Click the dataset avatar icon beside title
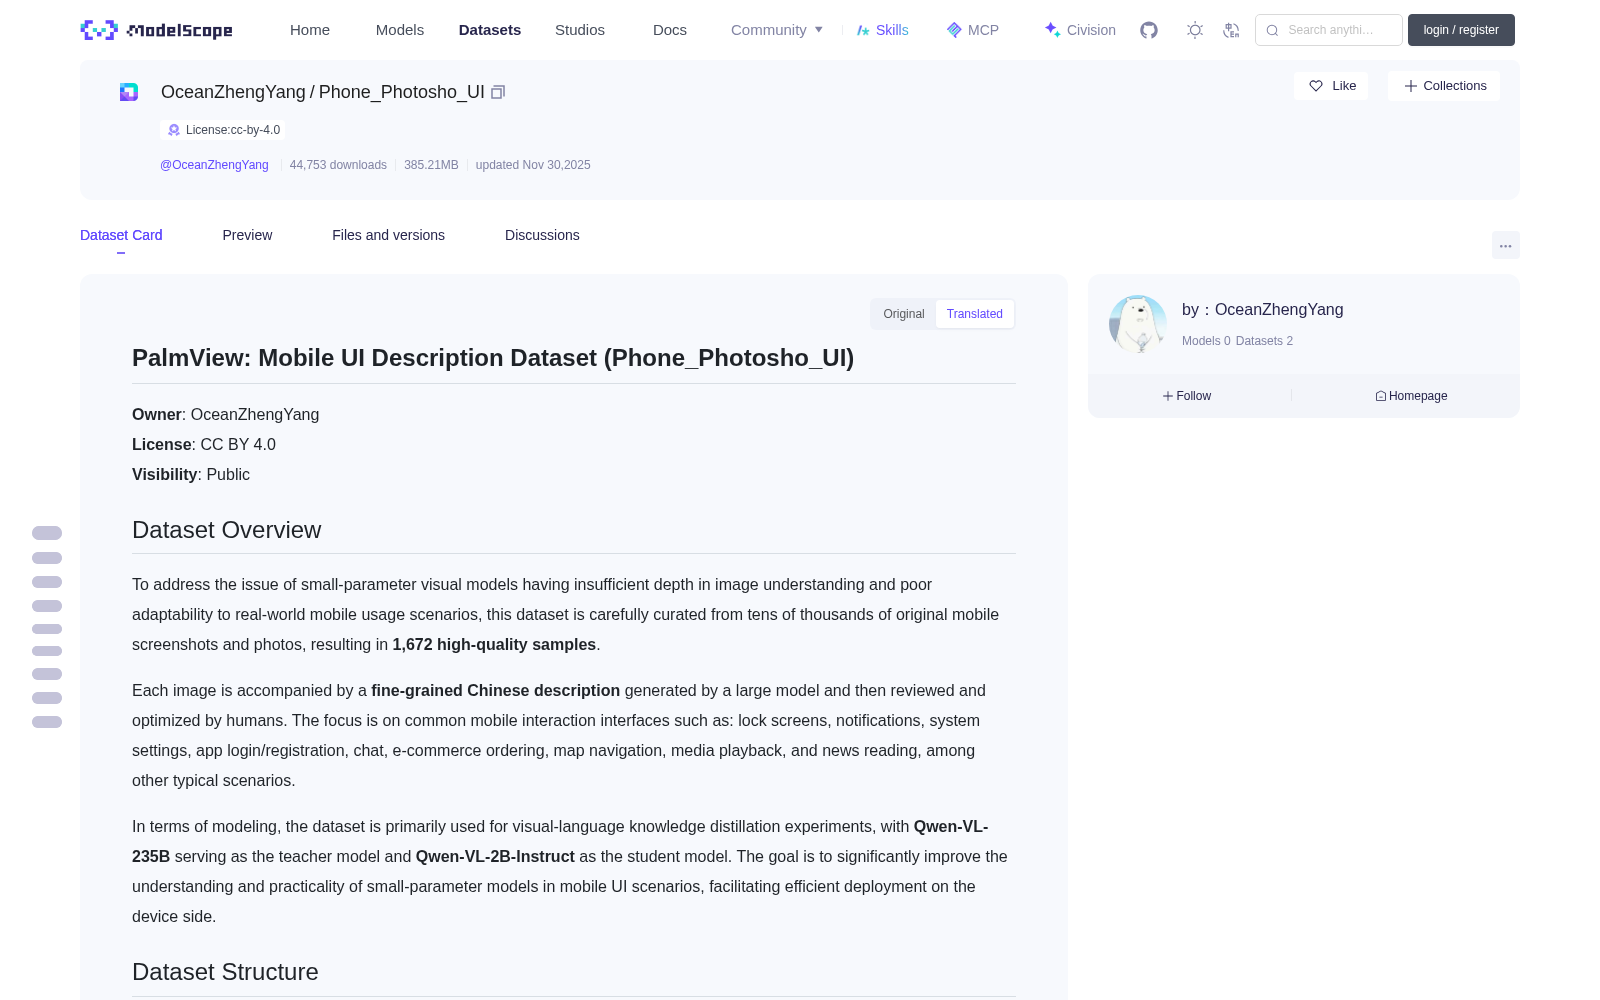 click(x=129, y=92)
